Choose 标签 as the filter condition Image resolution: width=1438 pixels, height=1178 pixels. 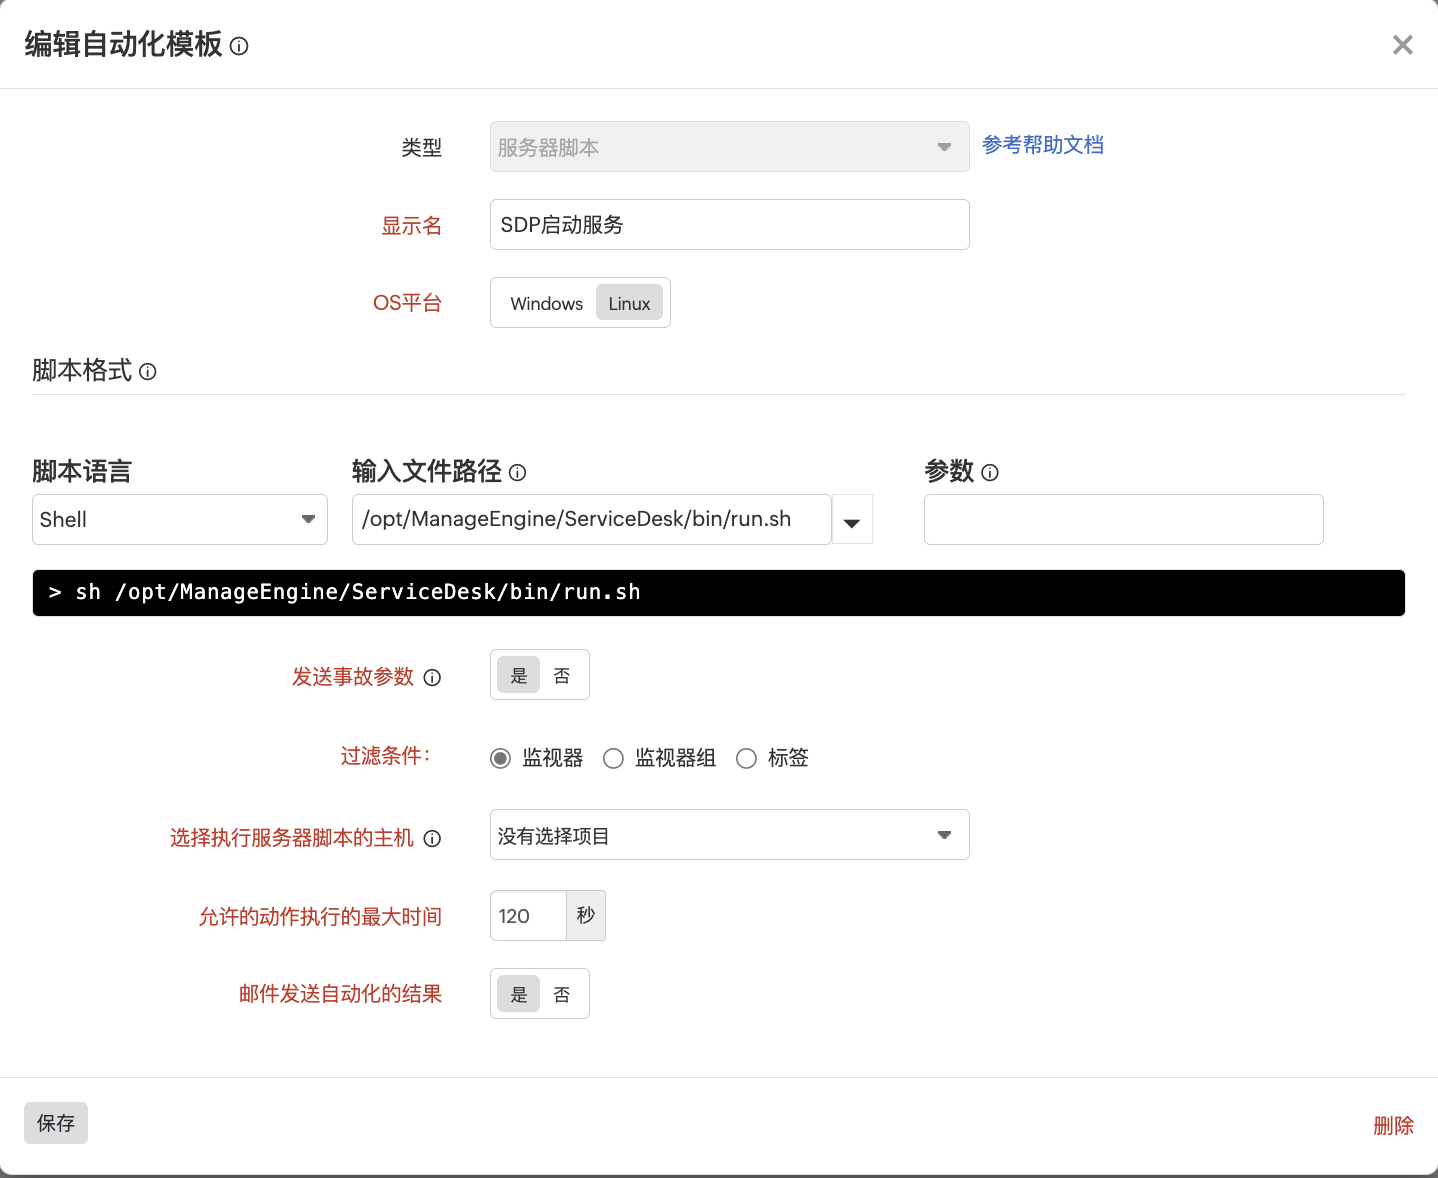(x=746, y=758)
